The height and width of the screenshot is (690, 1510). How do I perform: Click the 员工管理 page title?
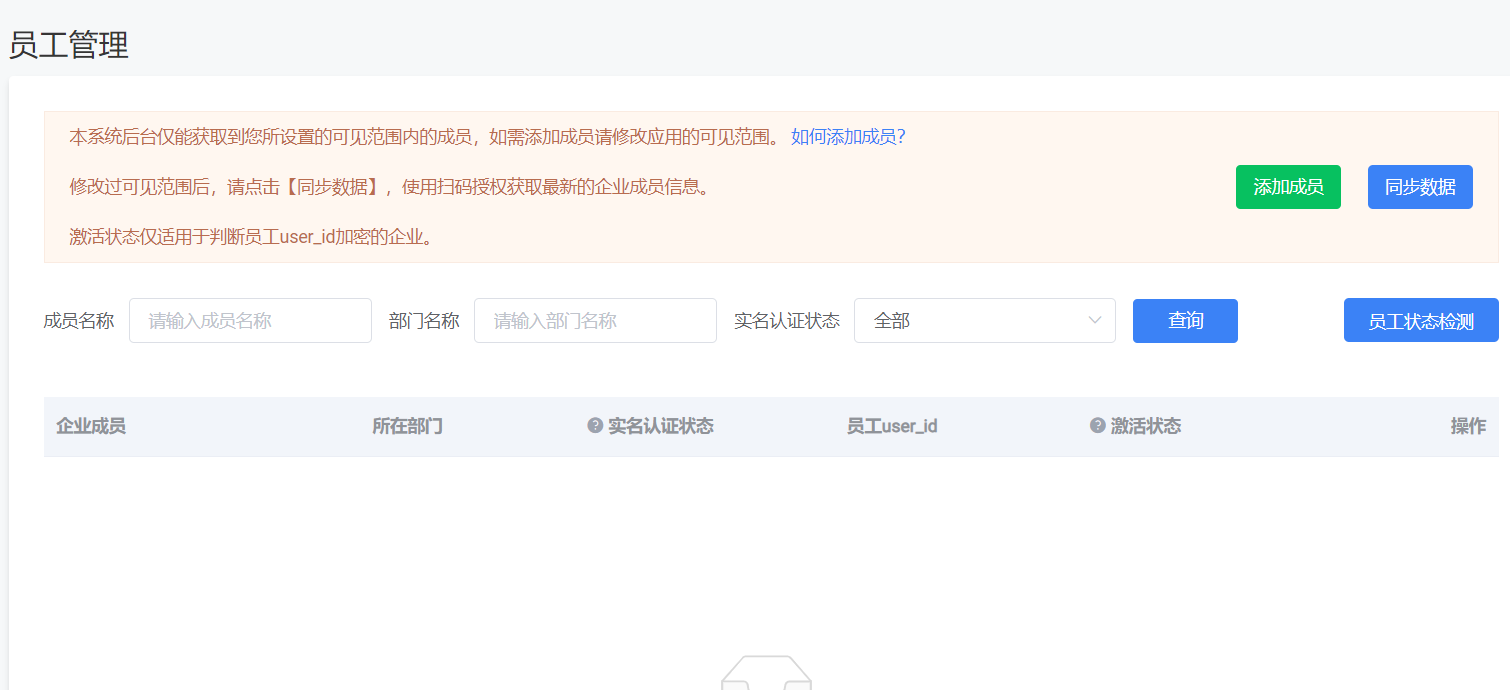pyautogui.click(x=69, y=45)
